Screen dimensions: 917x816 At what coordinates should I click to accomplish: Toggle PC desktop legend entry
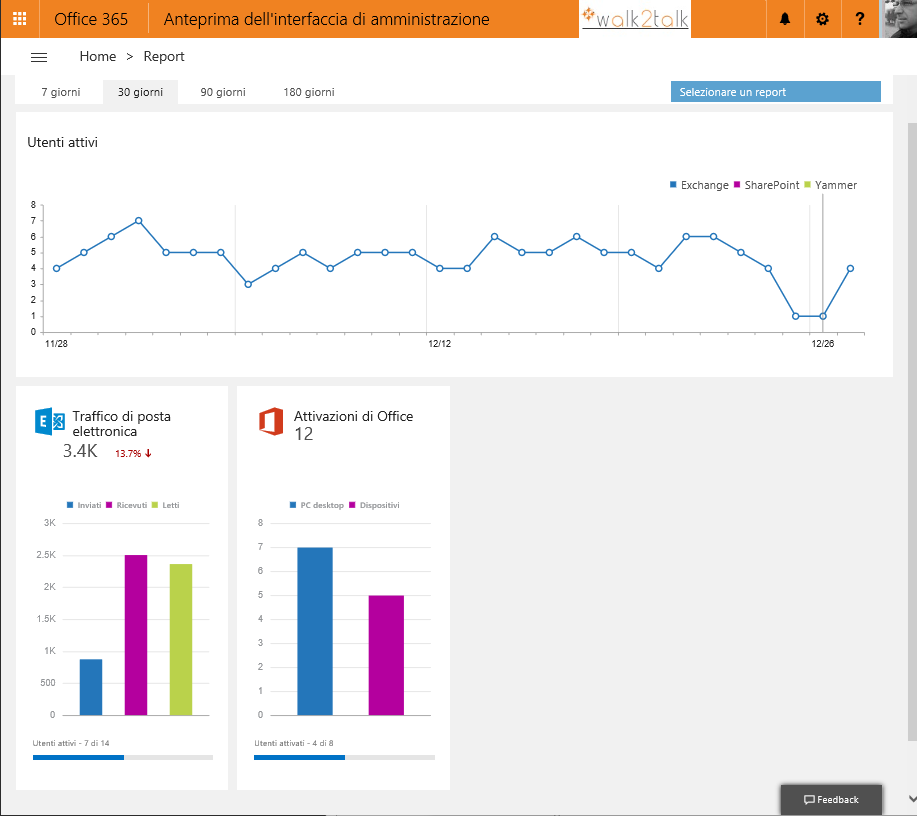pos(316,505)
